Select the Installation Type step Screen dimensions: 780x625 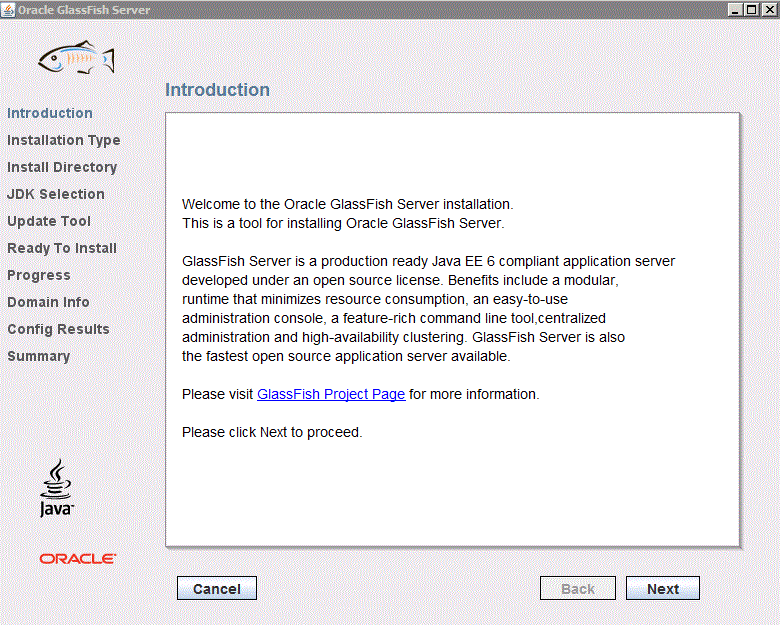click(64, 140)
